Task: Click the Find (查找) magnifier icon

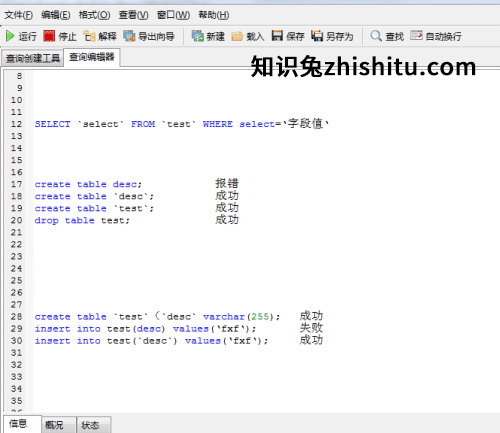Action: (376, 36)
